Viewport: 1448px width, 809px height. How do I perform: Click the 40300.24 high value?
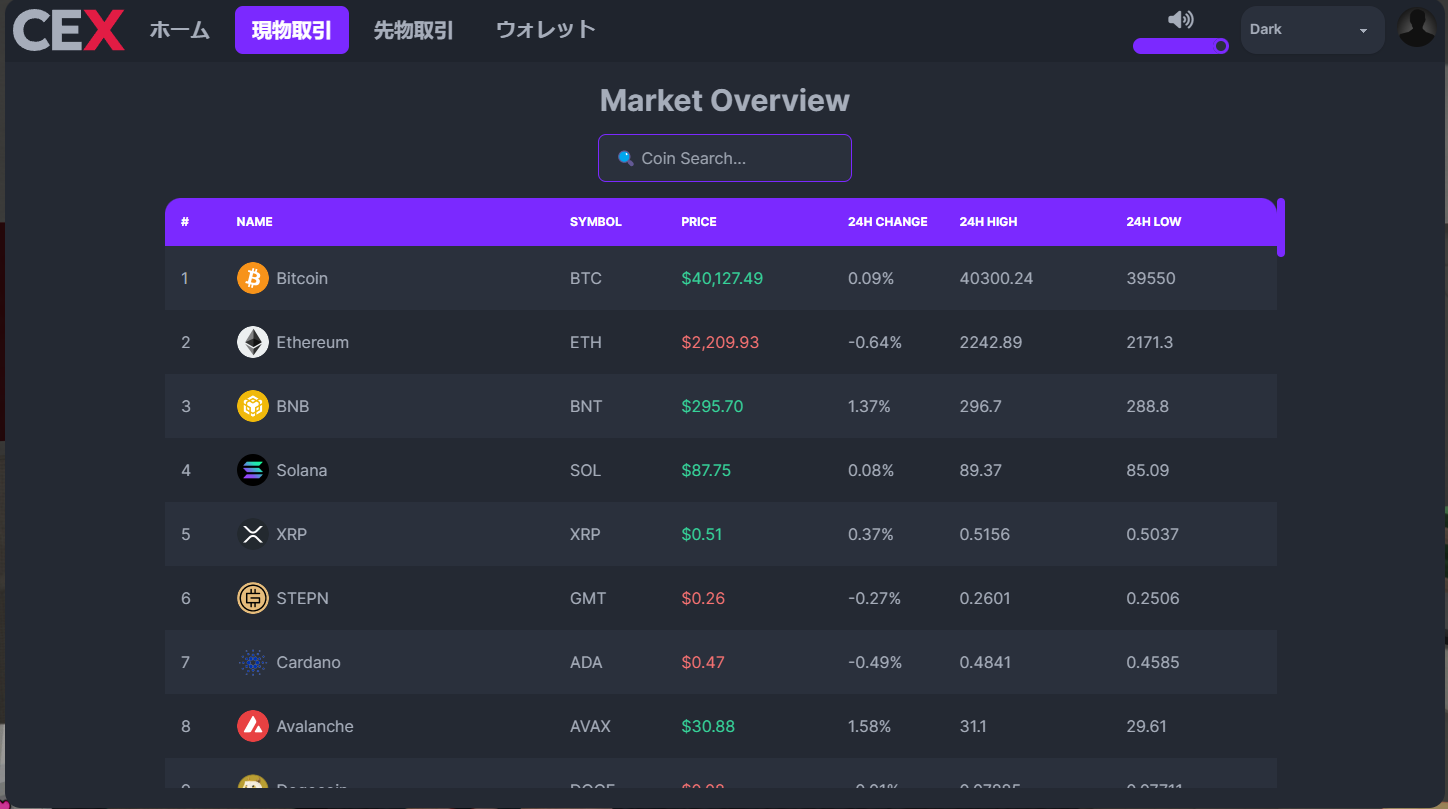[x=996, y=278]
